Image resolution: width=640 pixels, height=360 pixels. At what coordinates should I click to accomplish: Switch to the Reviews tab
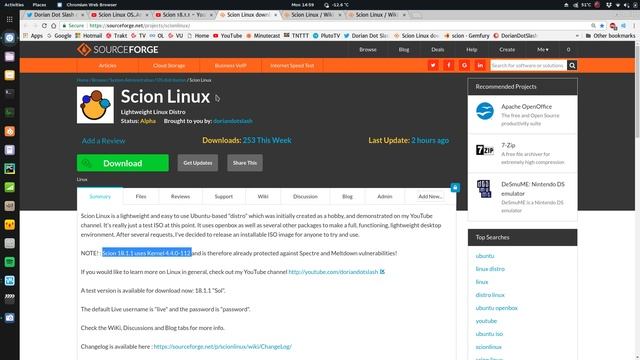tap(180, 196)
